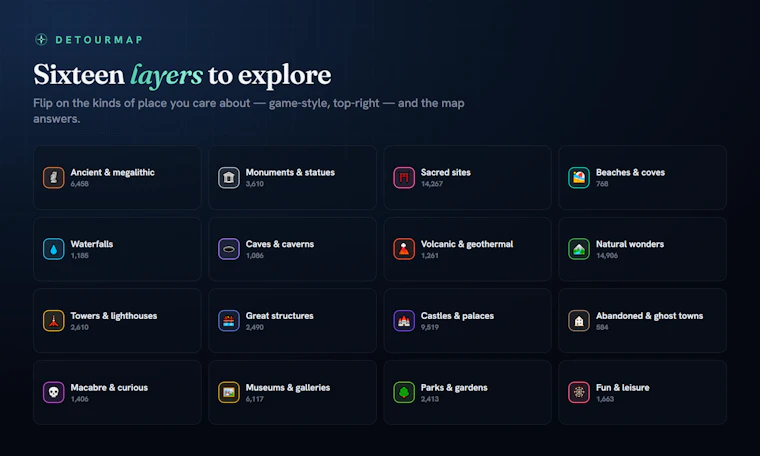This screenshot has width=760, height=456.
Task: Click the Ancient & megalithic moai icon
Action: [x=53, y=177]
